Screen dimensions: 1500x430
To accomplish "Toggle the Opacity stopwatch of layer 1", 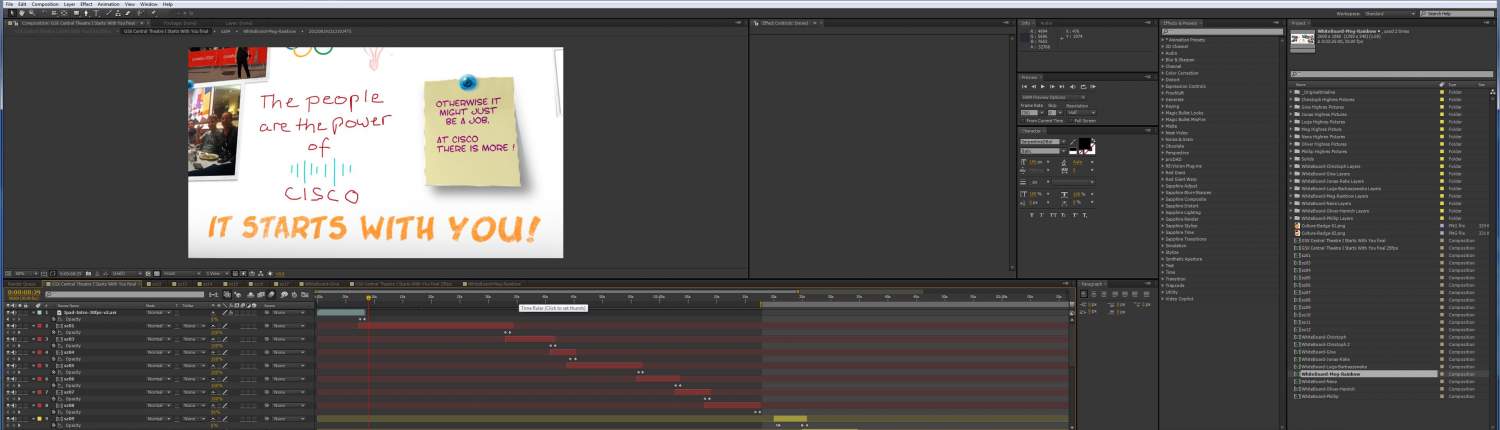I will click(54, 319).
